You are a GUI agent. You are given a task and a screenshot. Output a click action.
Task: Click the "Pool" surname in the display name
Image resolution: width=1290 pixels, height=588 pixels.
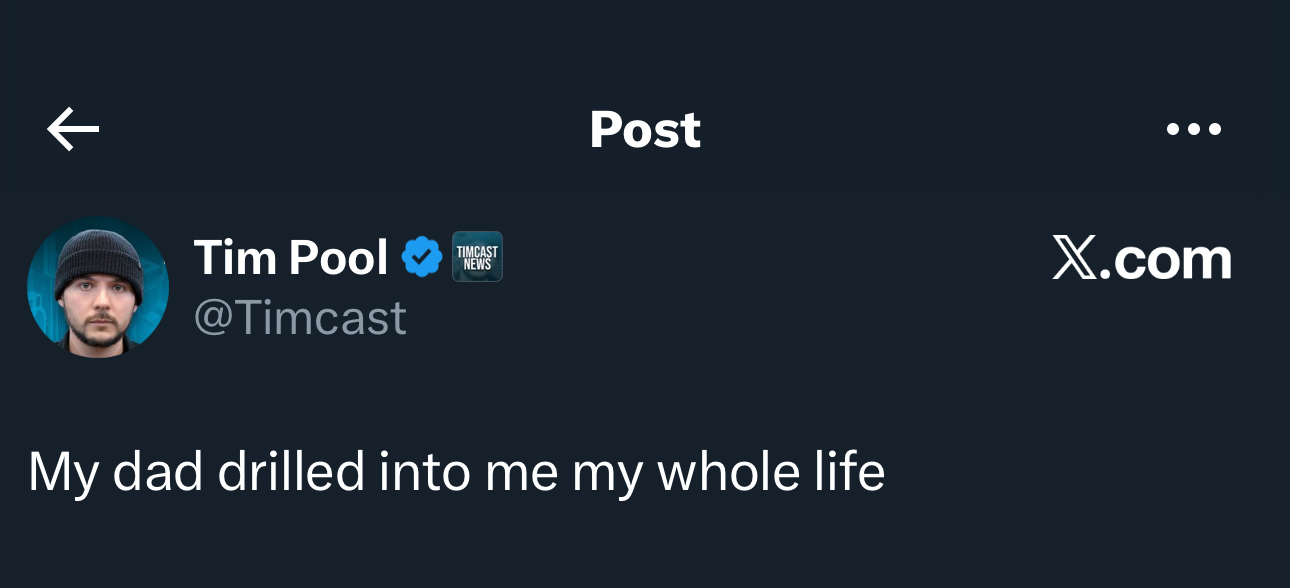point(338,258)
